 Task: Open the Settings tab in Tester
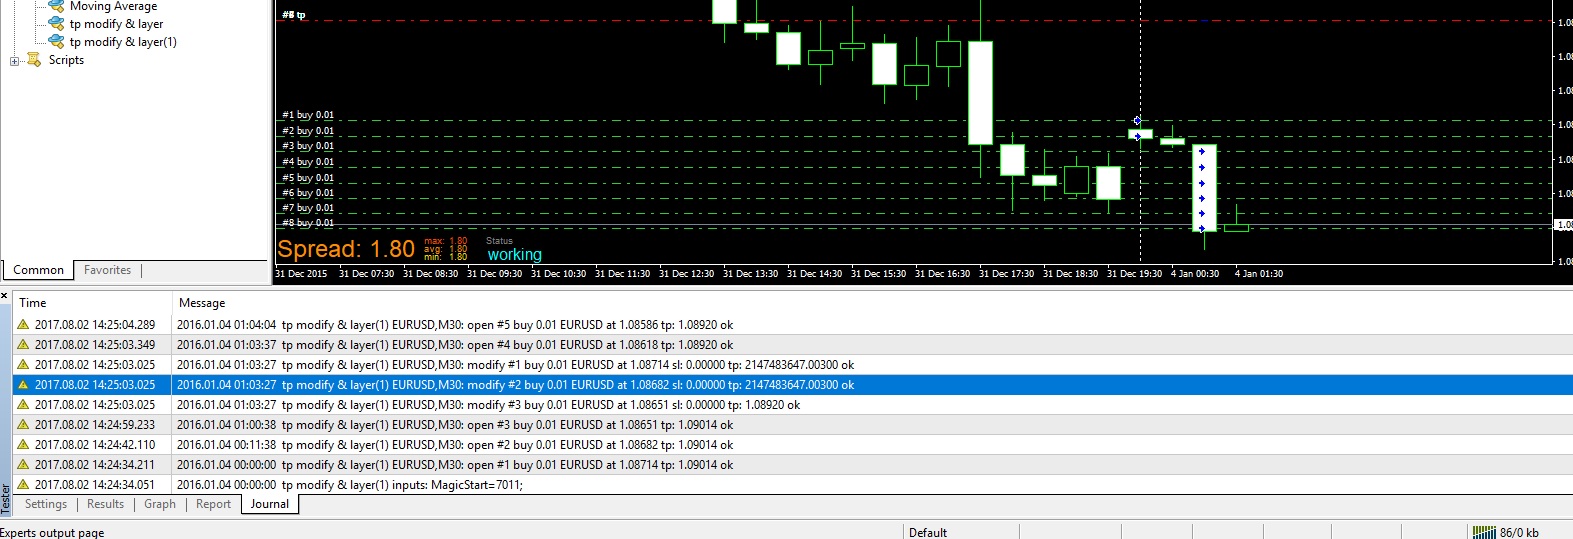pyautogui.click(x=46, y=504)
